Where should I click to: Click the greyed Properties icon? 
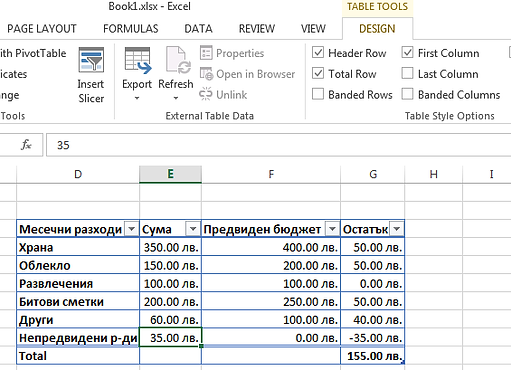(206, 53)
